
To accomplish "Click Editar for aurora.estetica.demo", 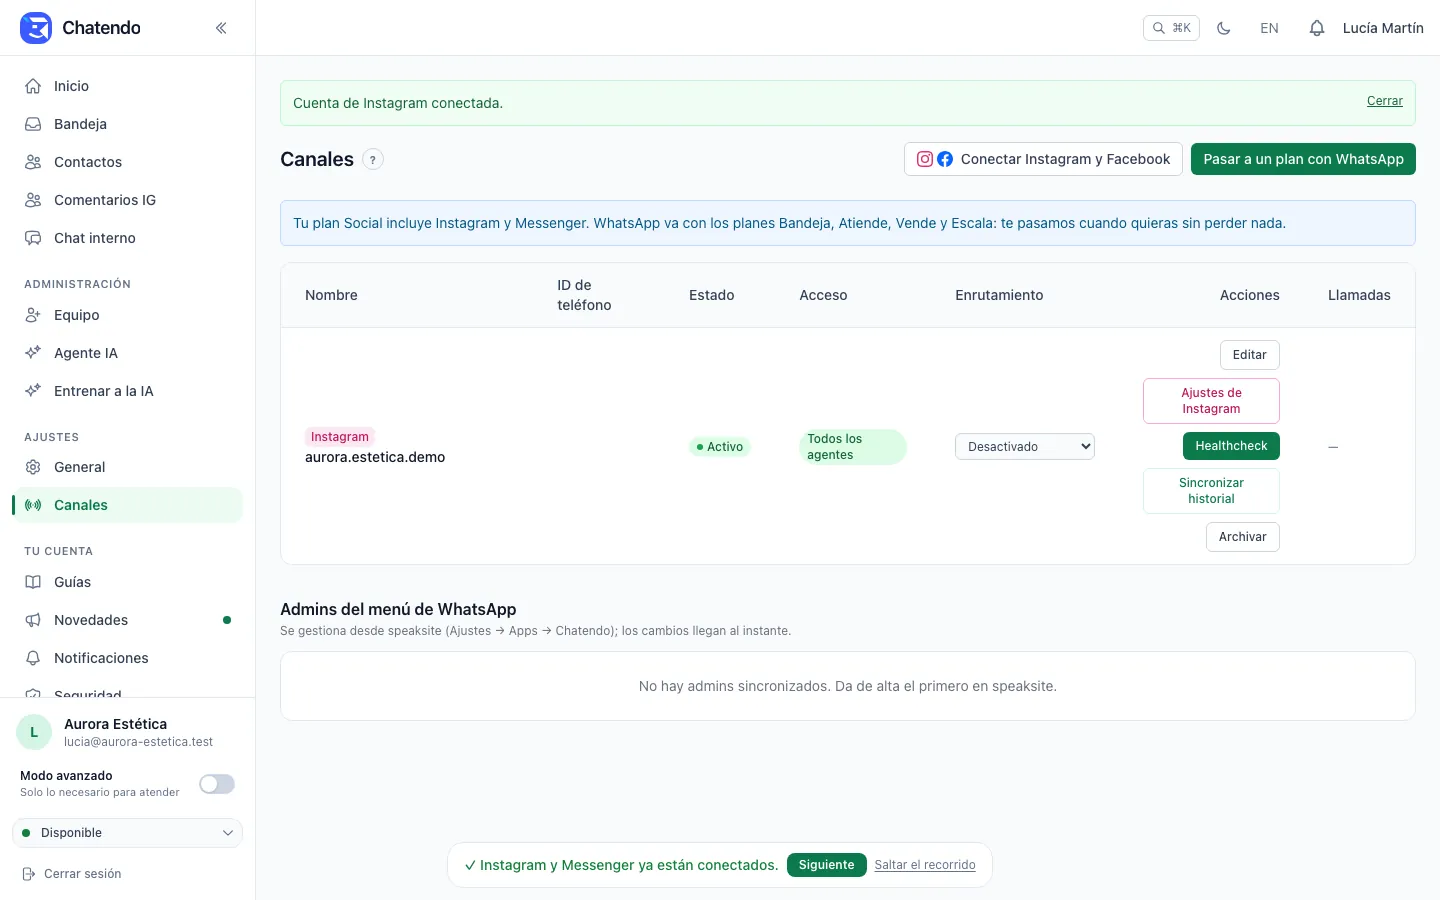I will 1249,355.
